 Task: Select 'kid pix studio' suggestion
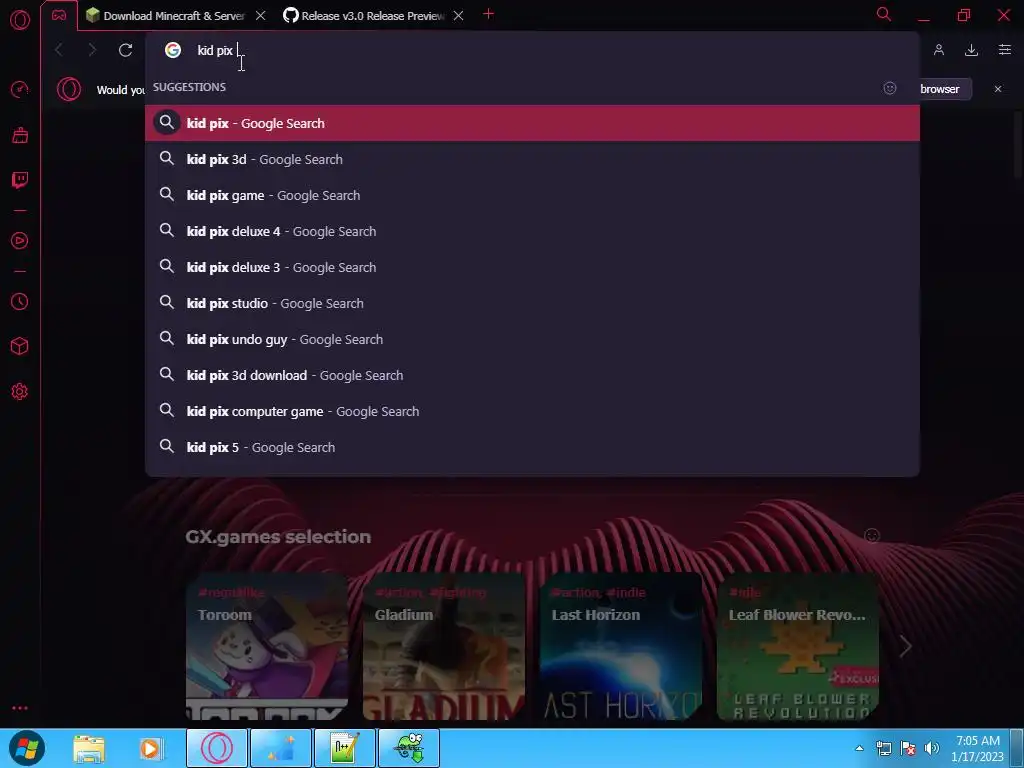(x=532, y=303)
